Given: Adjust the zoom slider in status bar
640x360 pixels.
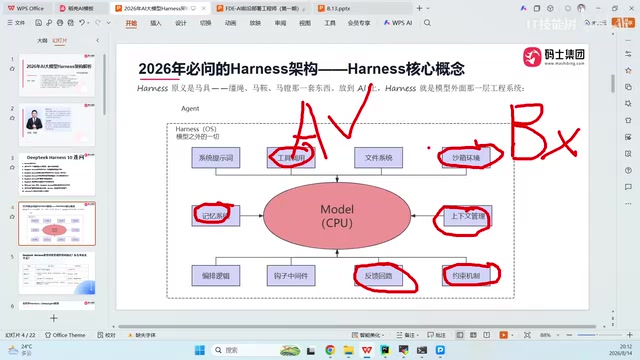Looking at the screenshot, I should 599,335.
